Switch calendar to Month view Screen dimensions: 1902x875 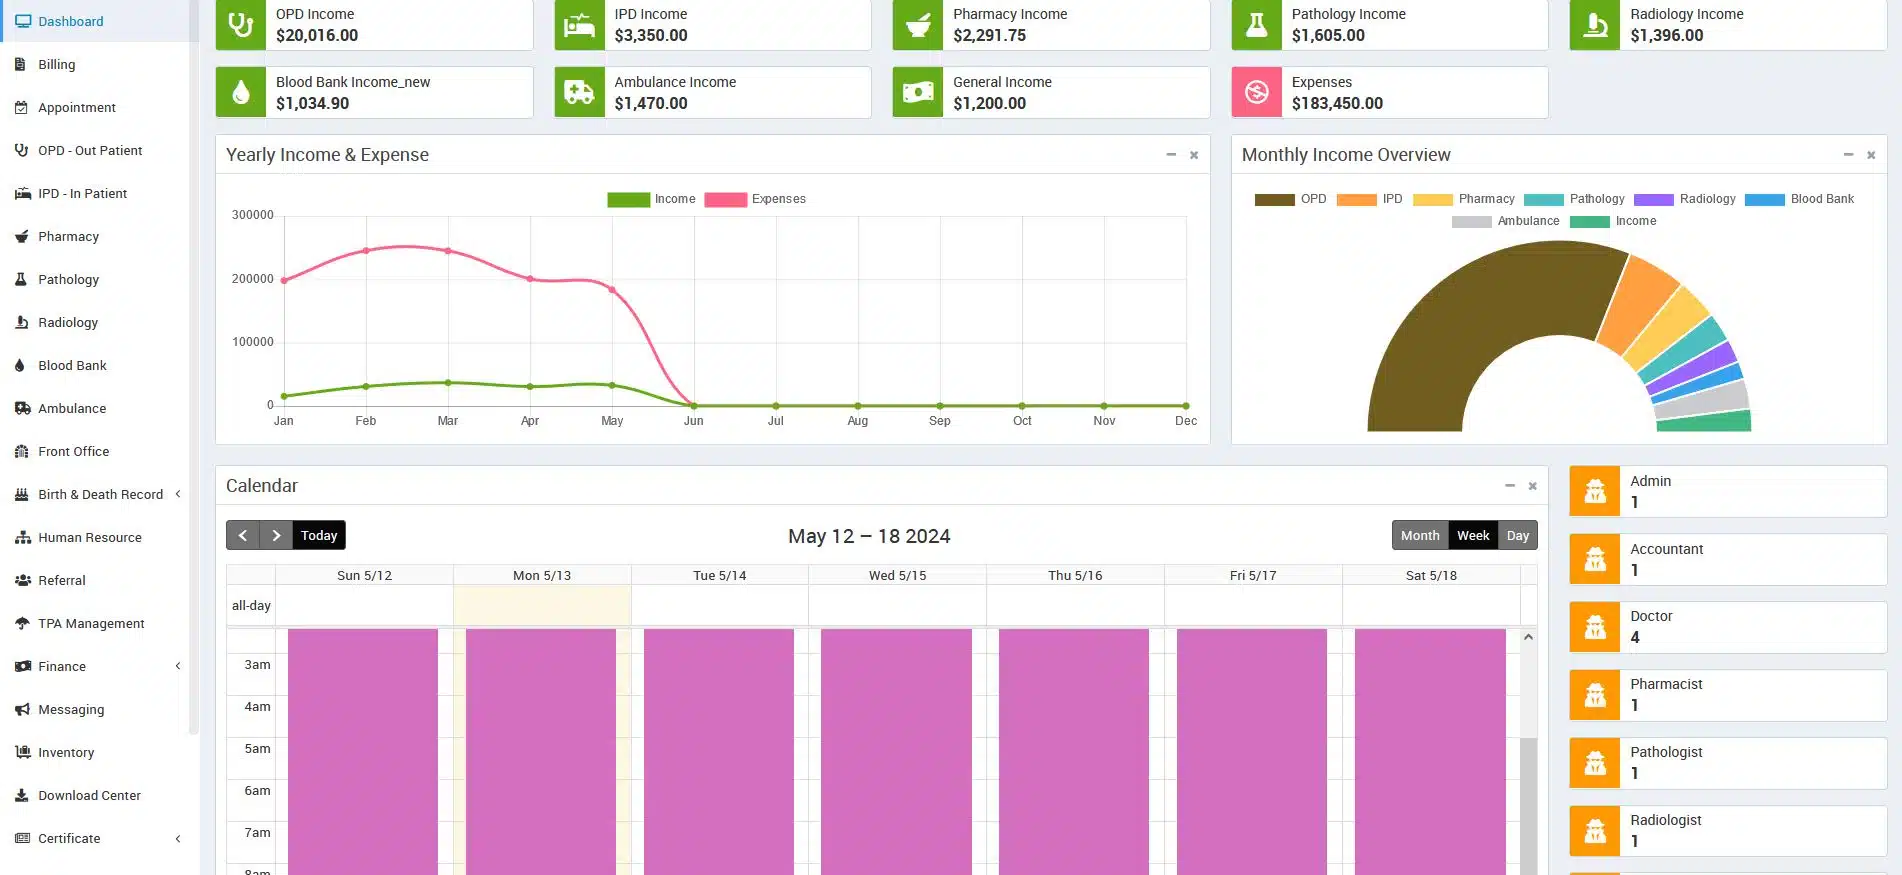point(1420,535)
